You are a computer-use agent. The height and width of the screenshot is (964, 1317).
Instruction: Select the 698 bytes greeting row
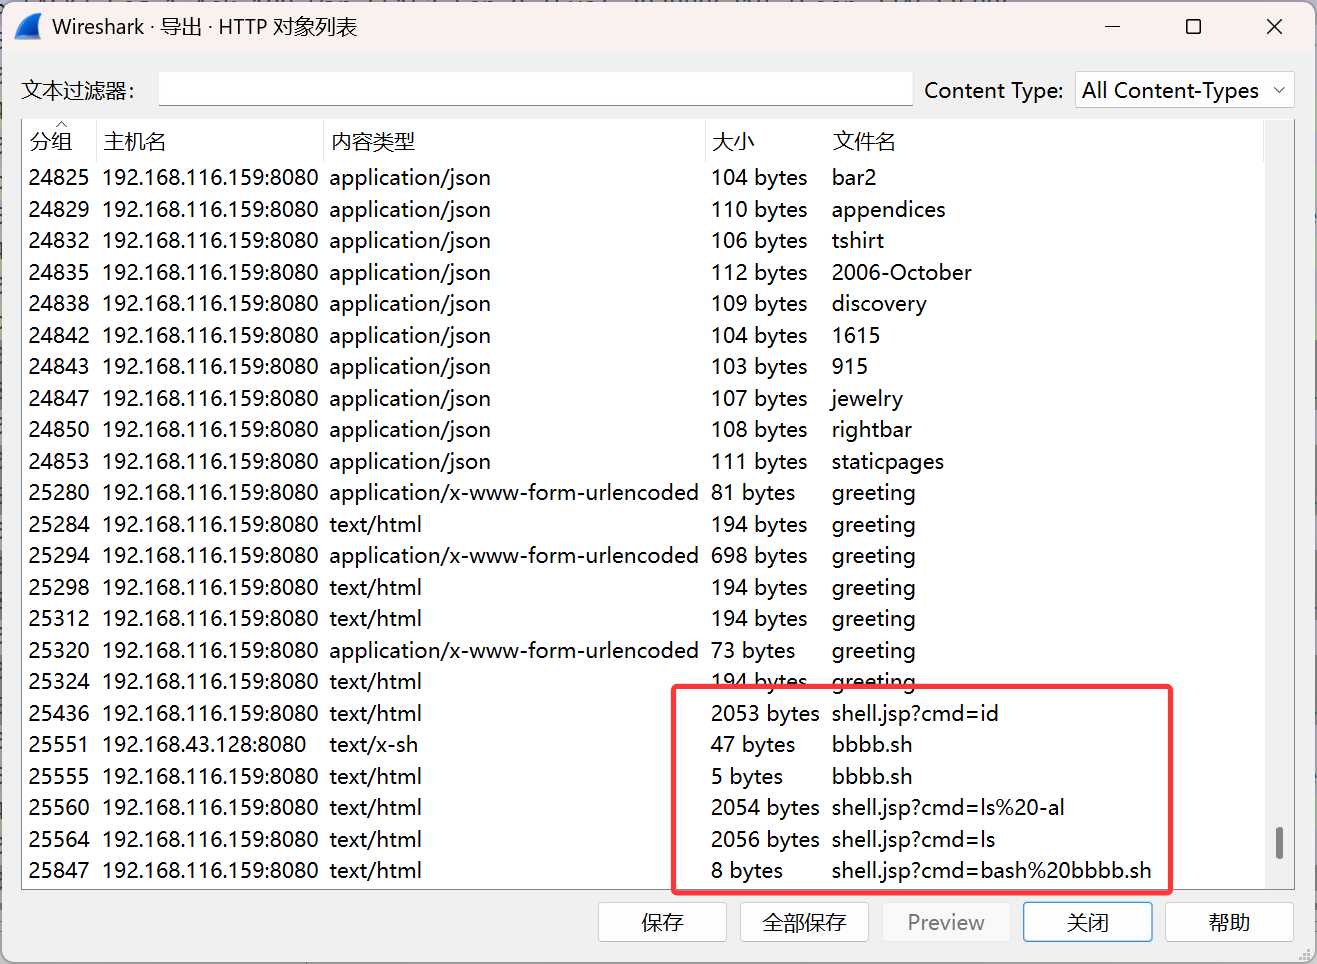642,556
